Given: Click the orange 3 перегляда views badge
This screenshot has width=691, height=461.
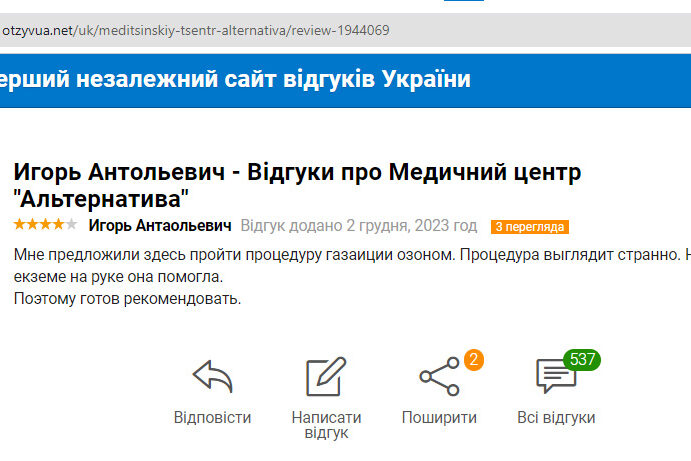Looking at the screenshot, I should (x=530, y=226).
